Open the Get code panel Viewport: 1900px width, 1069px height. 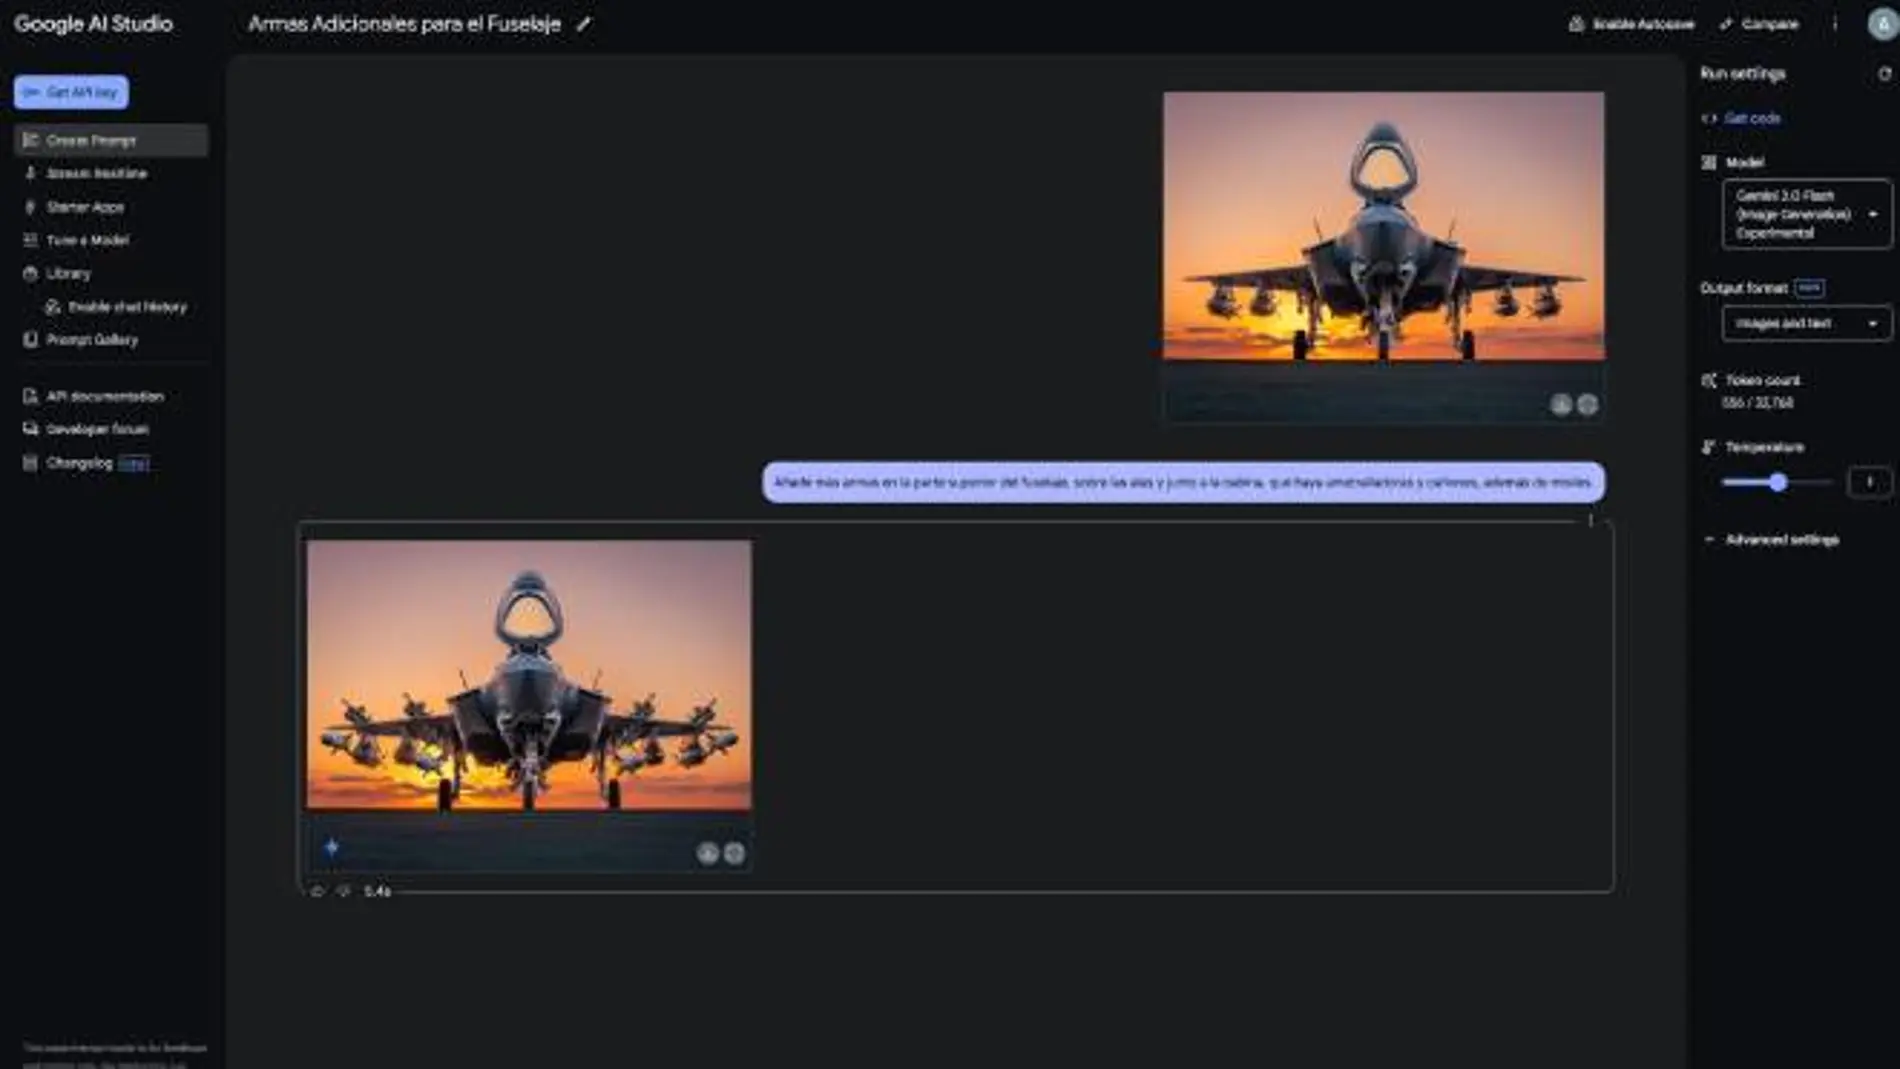[x=1751, y=117]
